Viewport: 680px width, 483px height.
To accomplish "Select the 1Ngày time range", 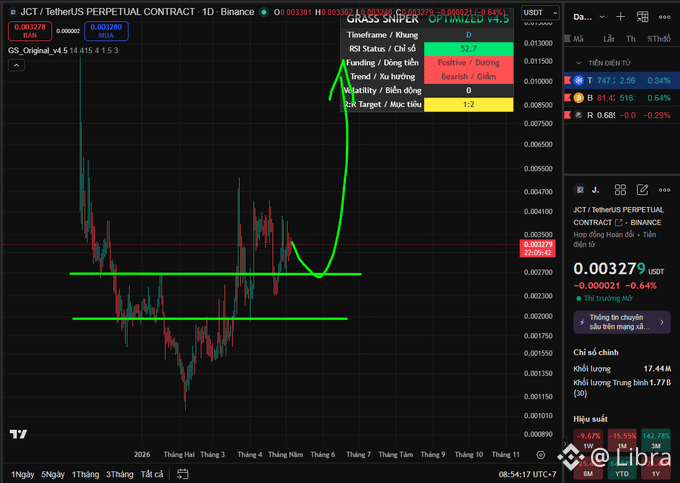I will click(23, 474).
